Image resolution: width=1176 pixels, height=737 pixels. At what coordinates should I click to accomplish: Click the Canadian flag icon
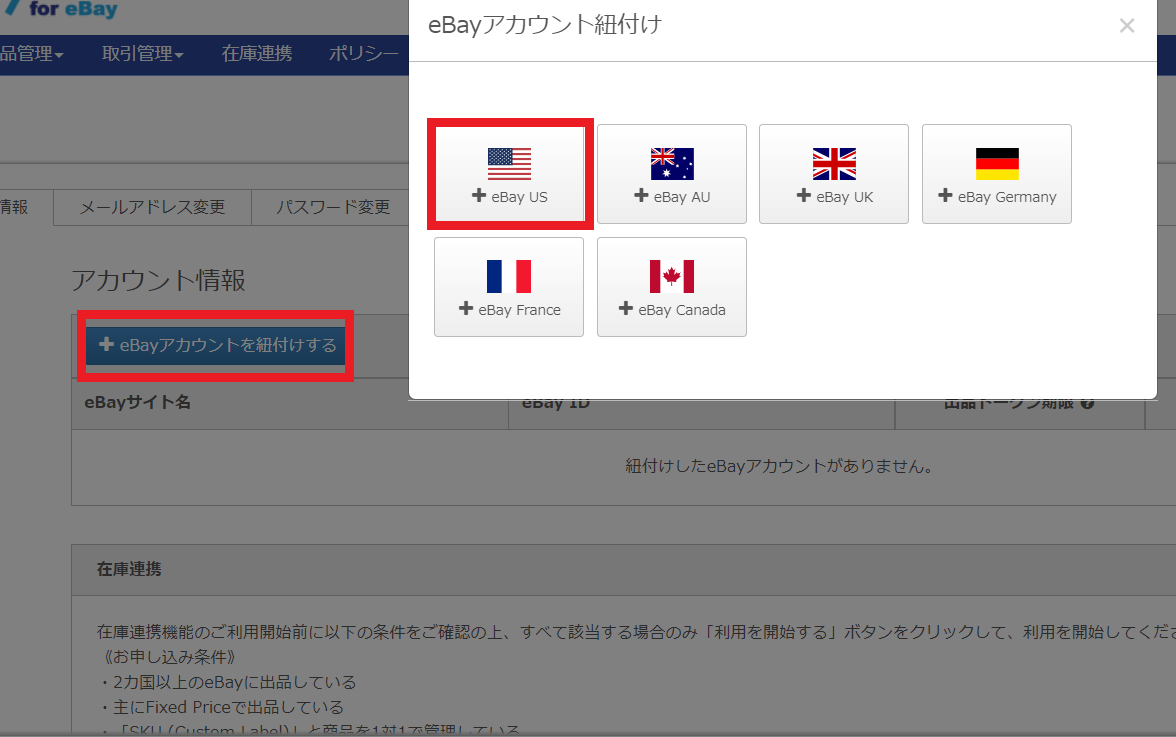click(x=672, y=277)
